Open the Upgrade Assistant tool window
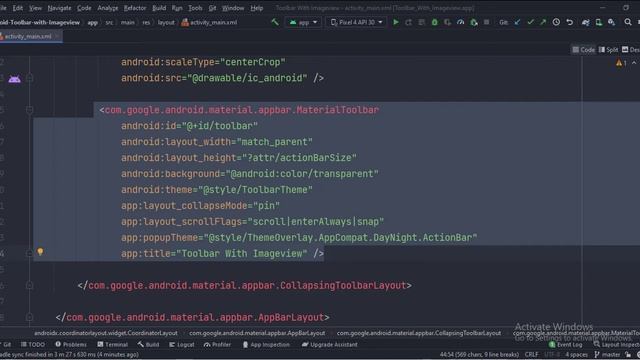 pos(329,344)
